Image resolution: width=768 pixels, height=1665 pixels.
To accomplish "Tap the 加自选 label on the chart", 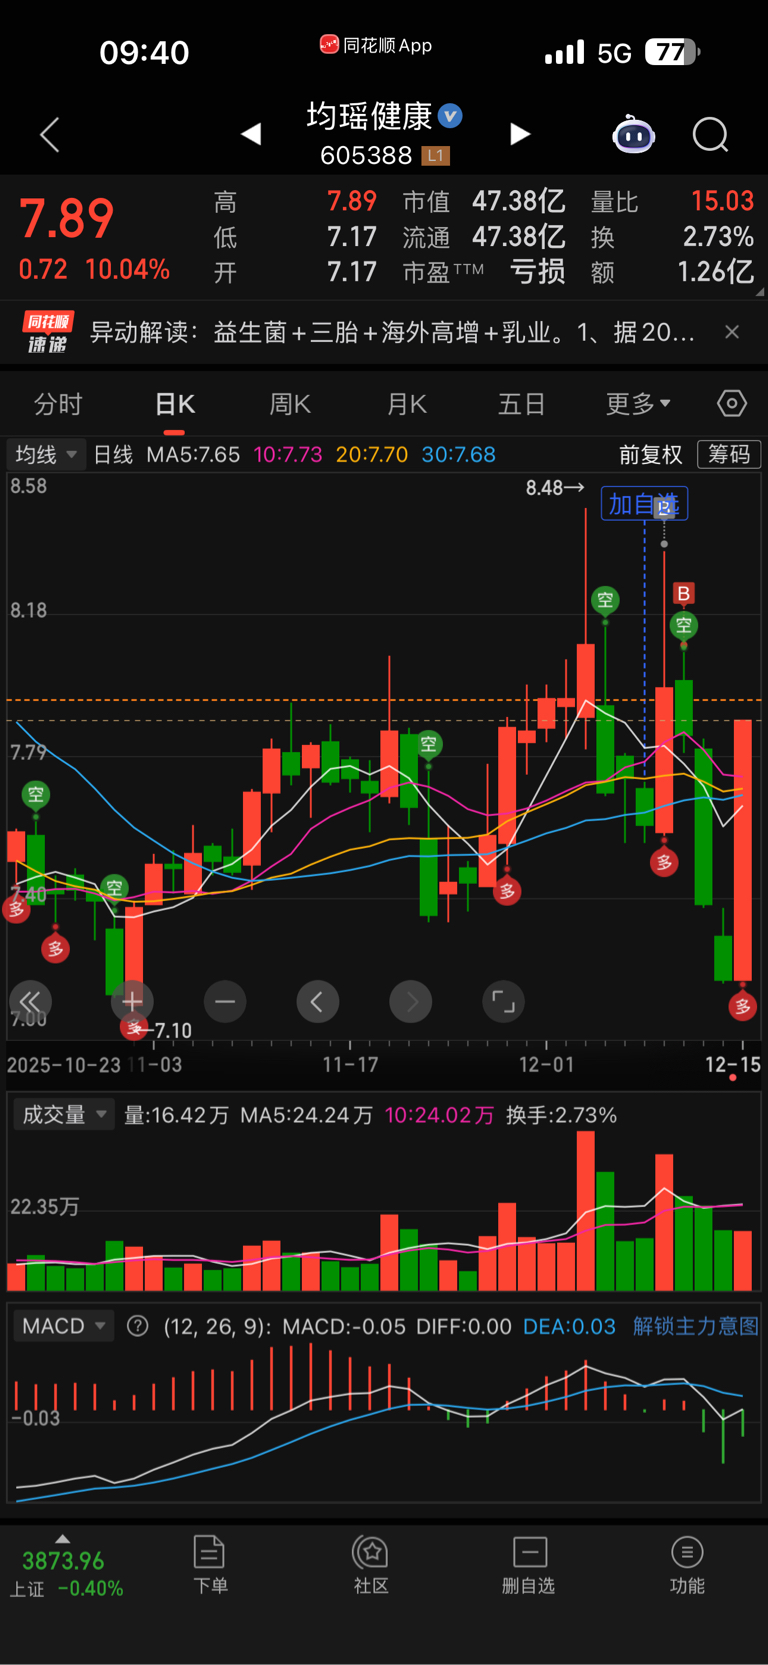I will pyautogui.click(x=644, y=504).
